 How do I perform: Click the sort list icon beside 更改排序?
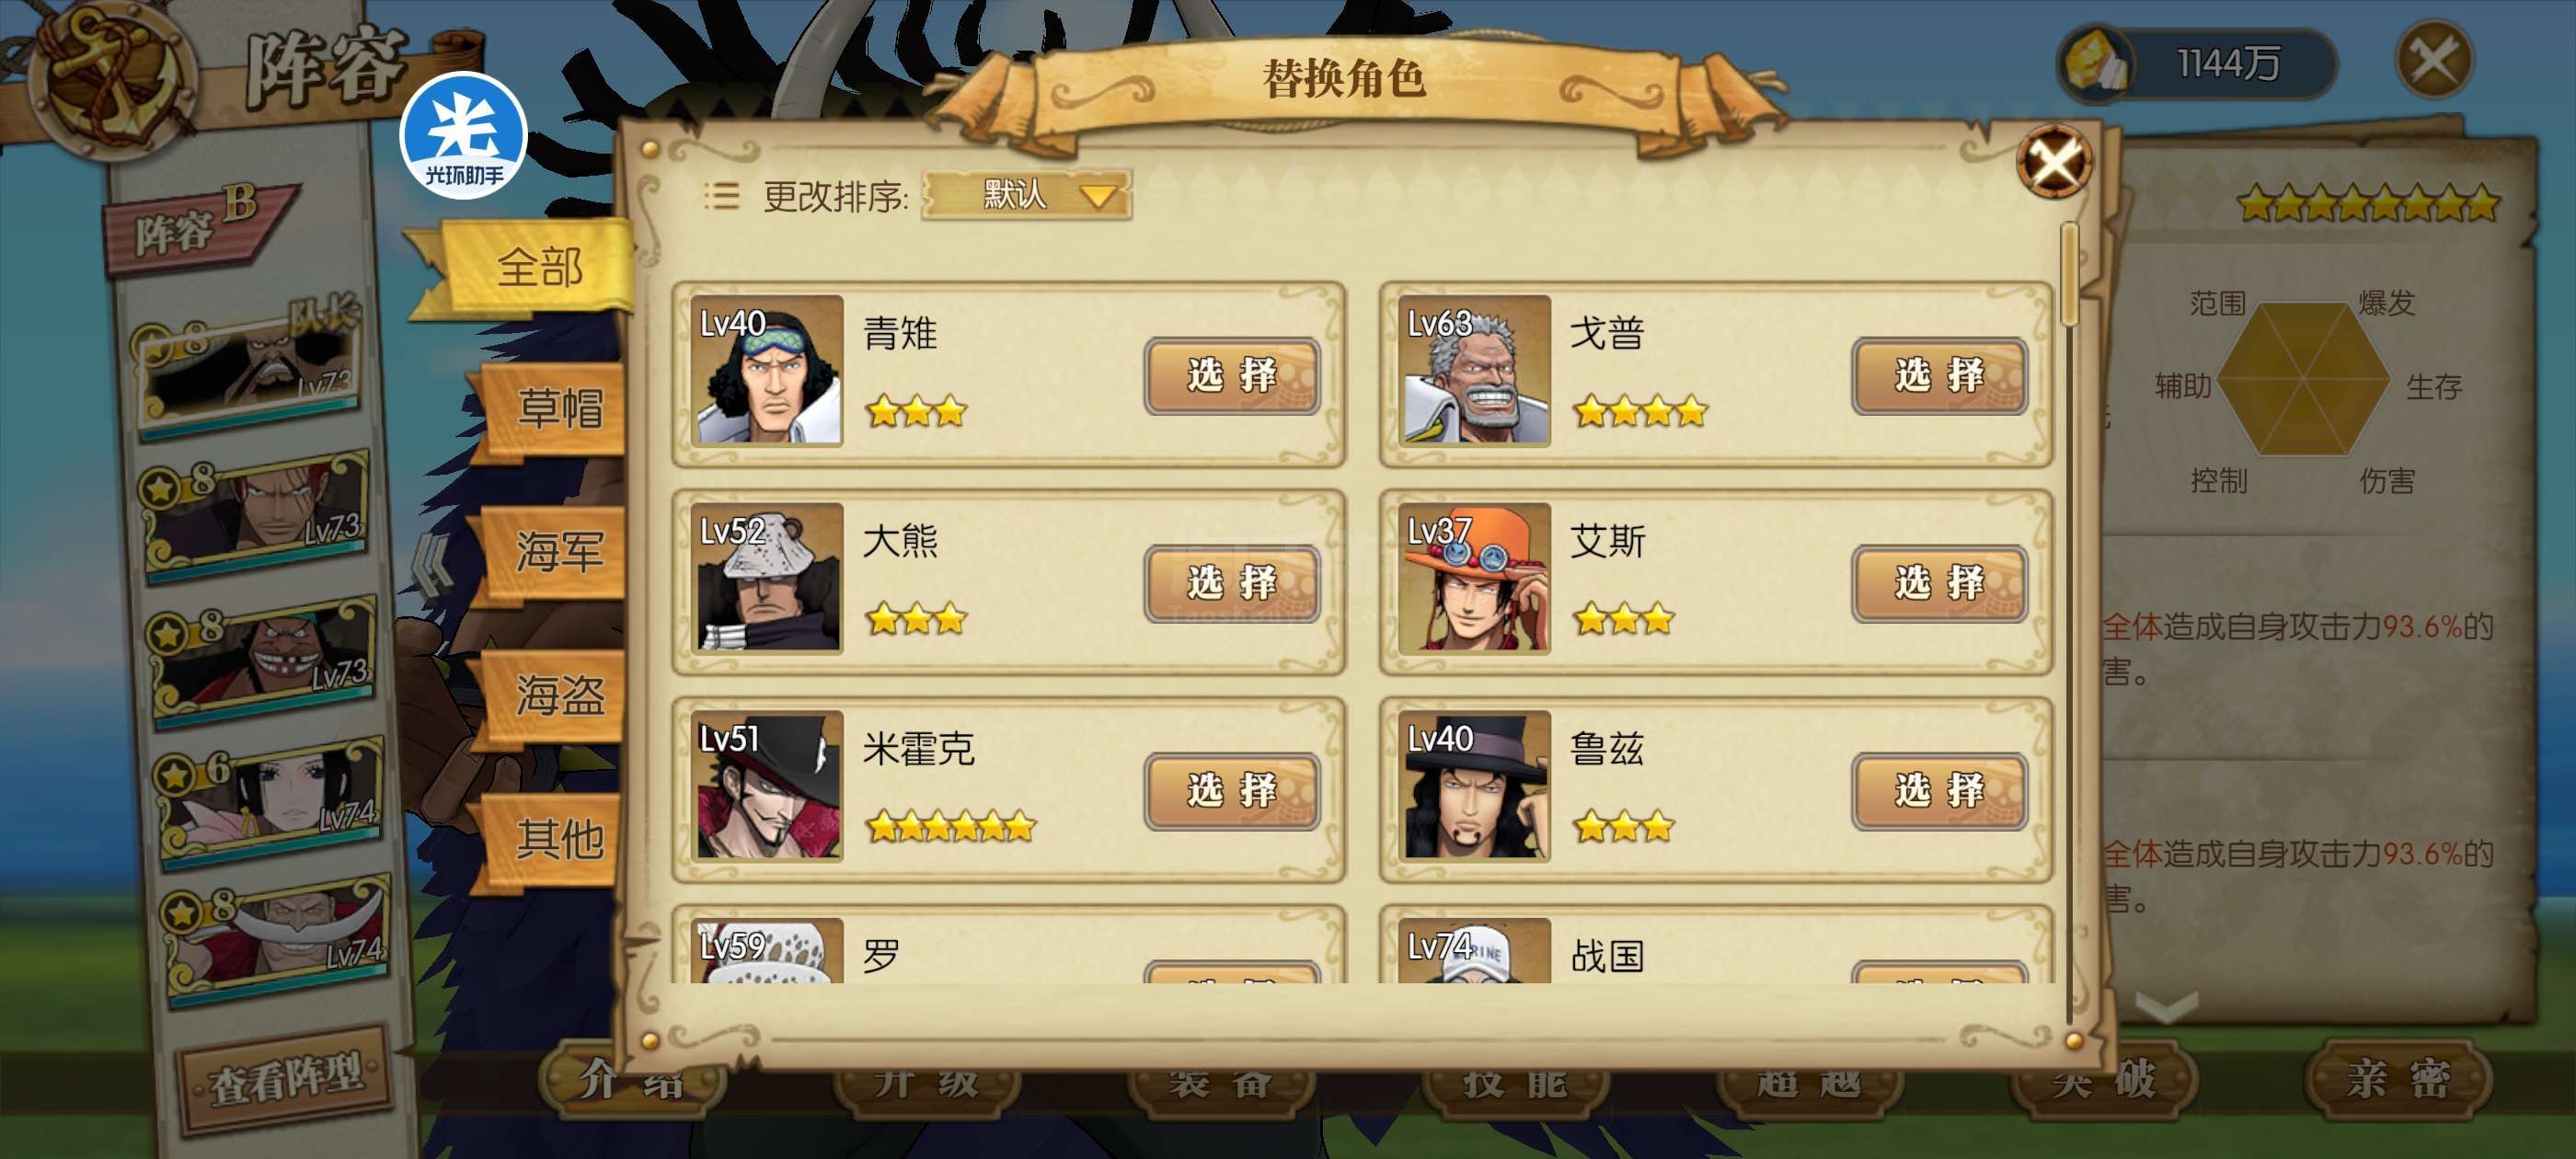[x=721, y=195]
